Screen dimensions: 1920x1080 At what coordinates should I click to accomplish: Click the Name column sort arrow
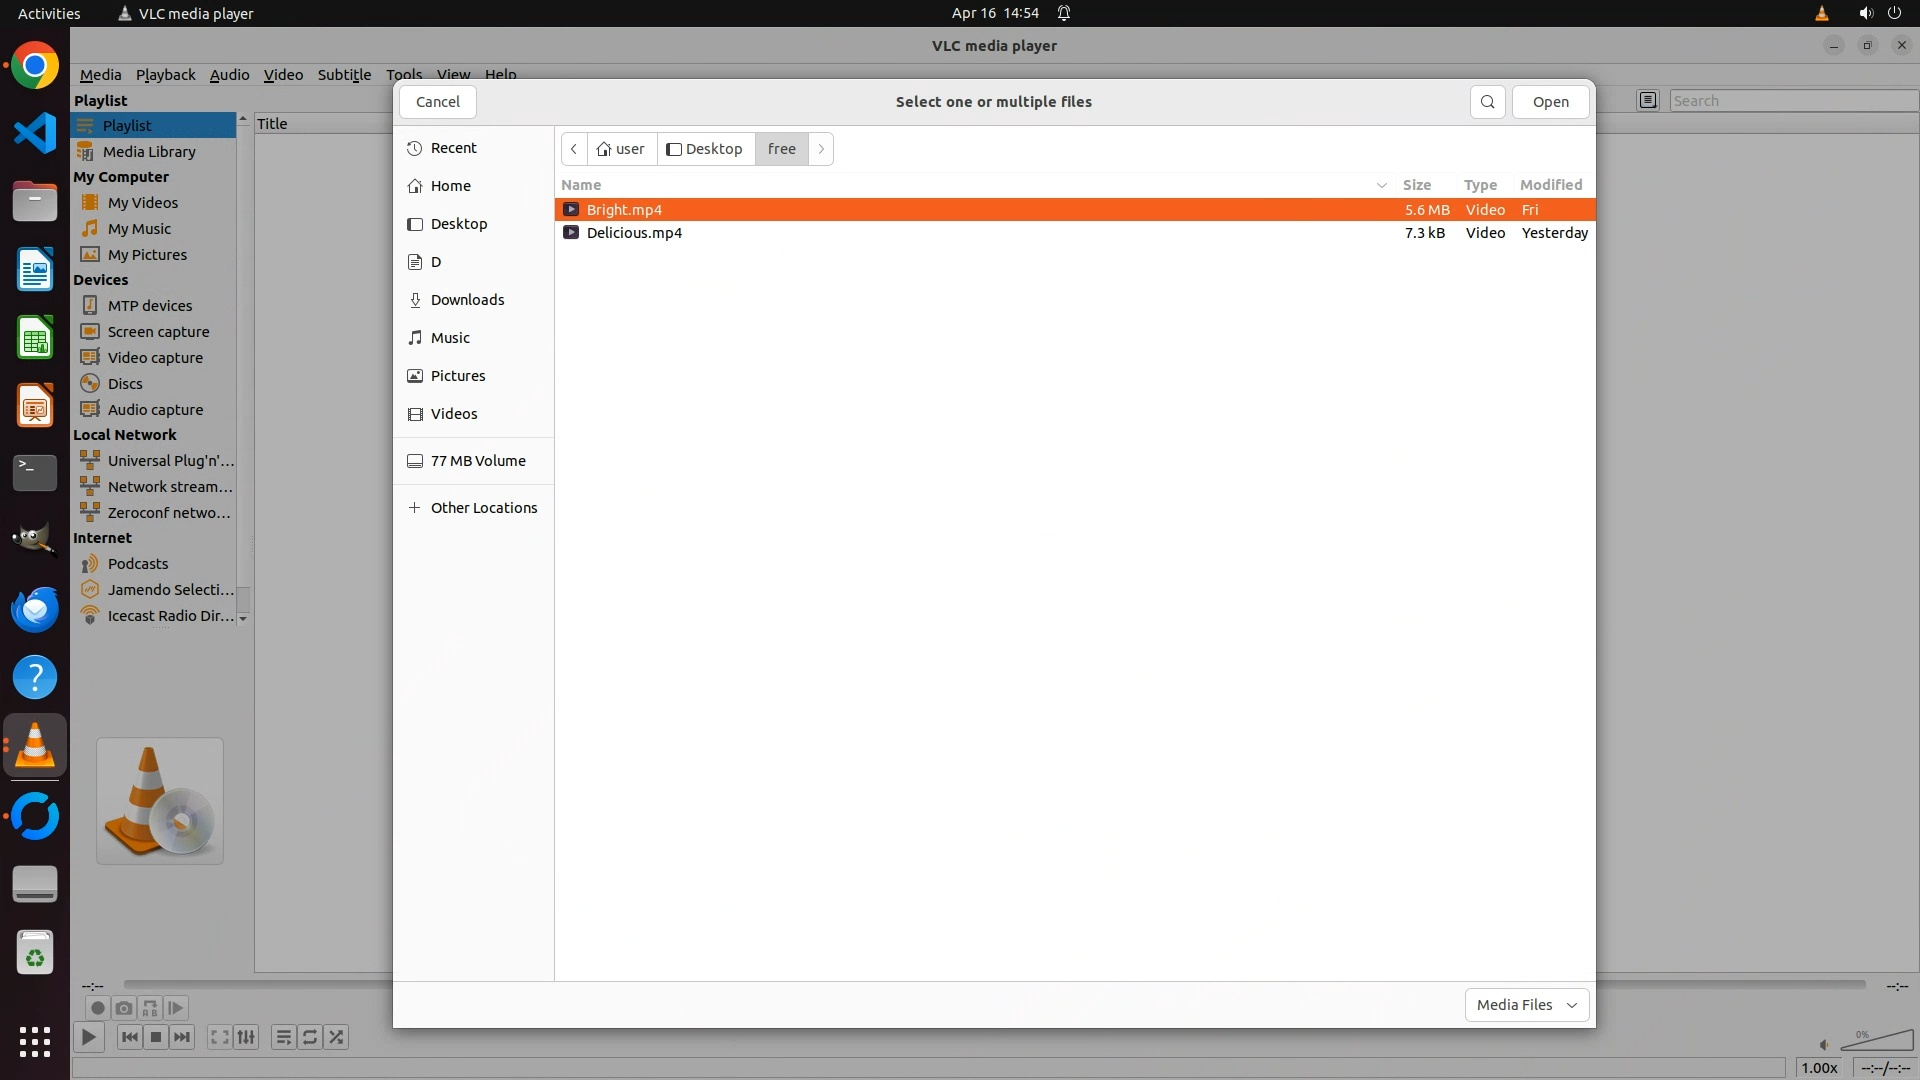click(x=1381, y=185)
